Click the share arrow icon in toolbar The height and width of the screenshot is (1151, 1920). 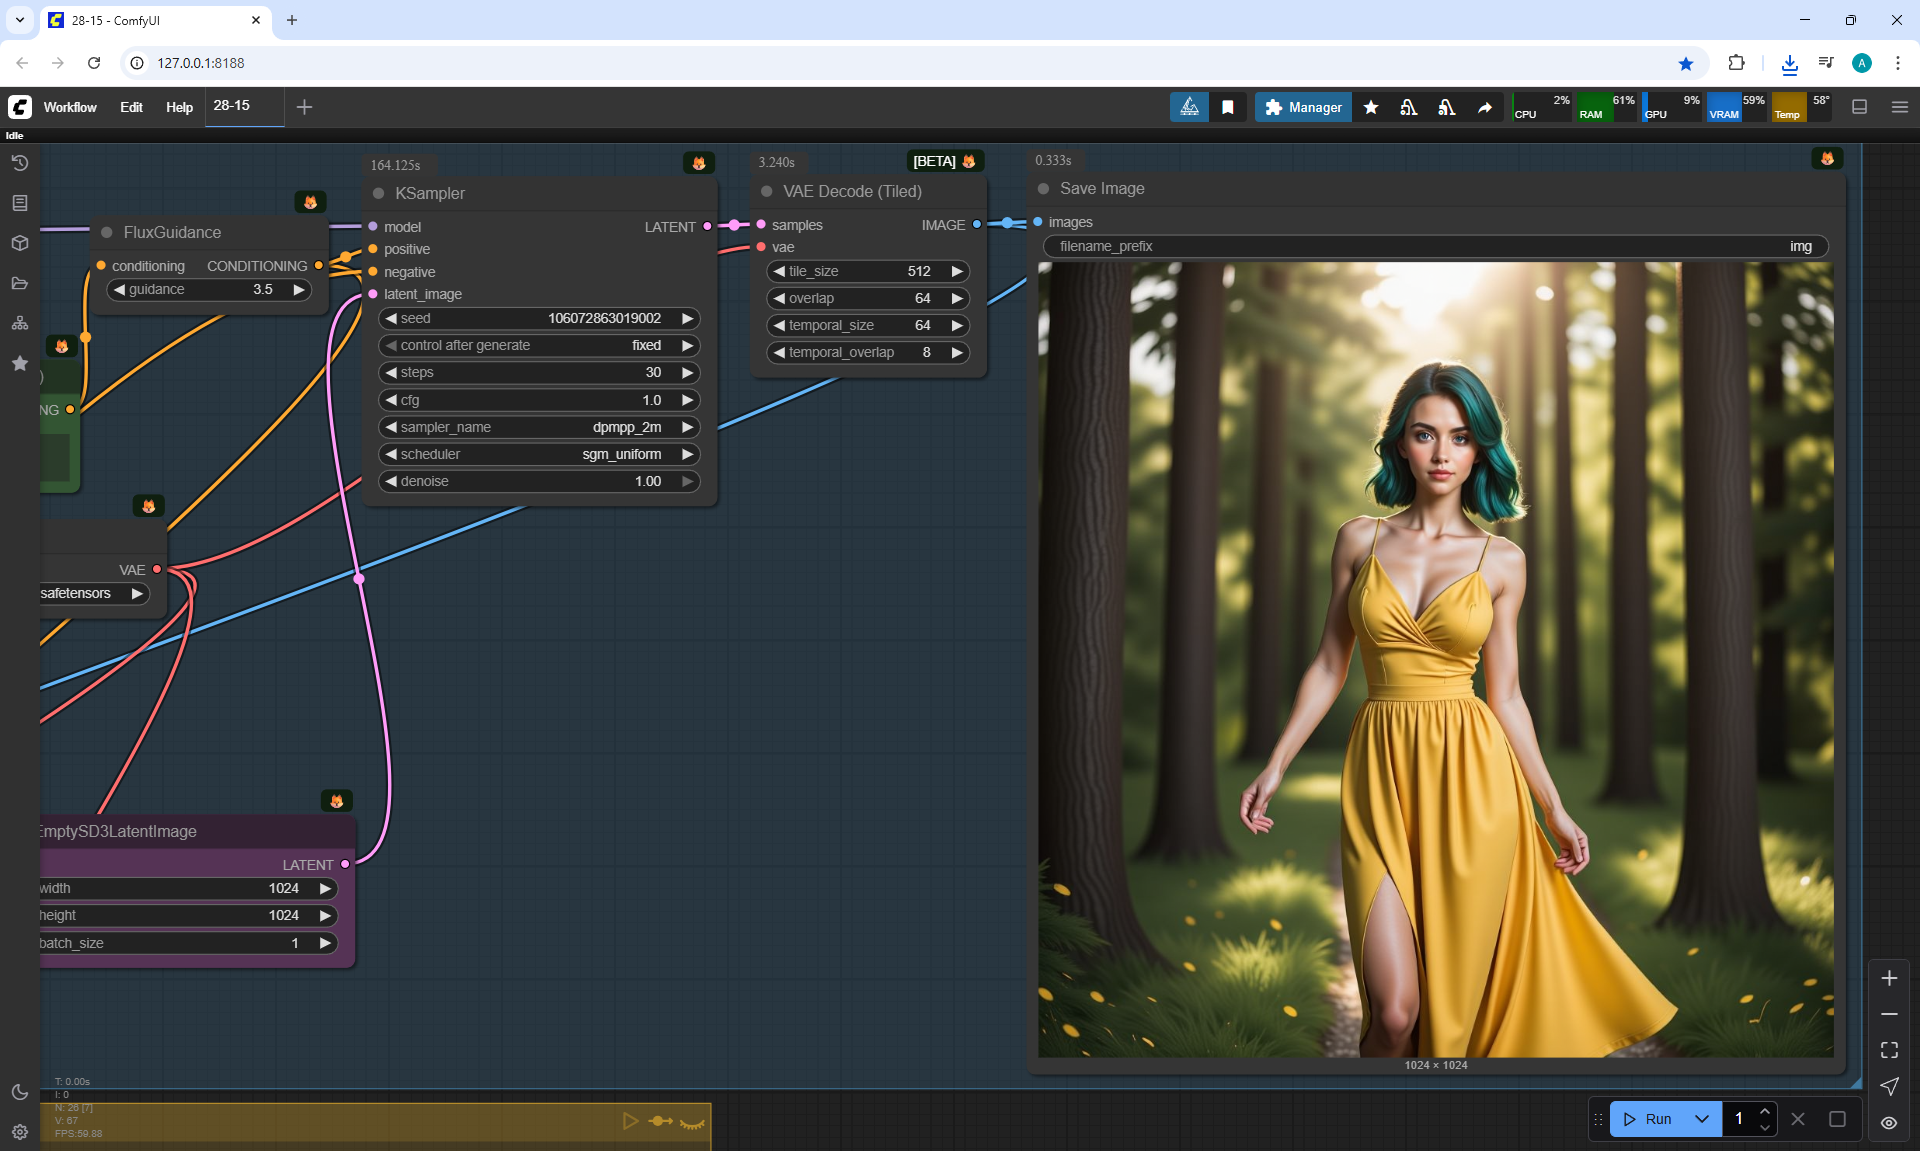[x=1485, y=107]
